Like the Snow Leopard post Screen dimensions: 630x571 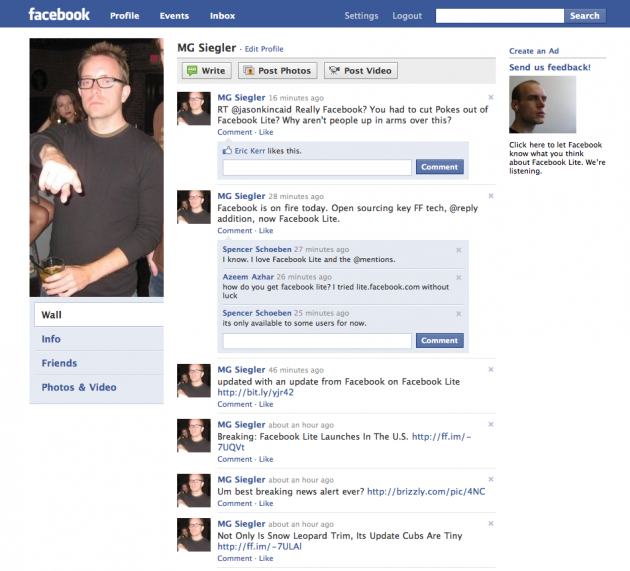266,559
